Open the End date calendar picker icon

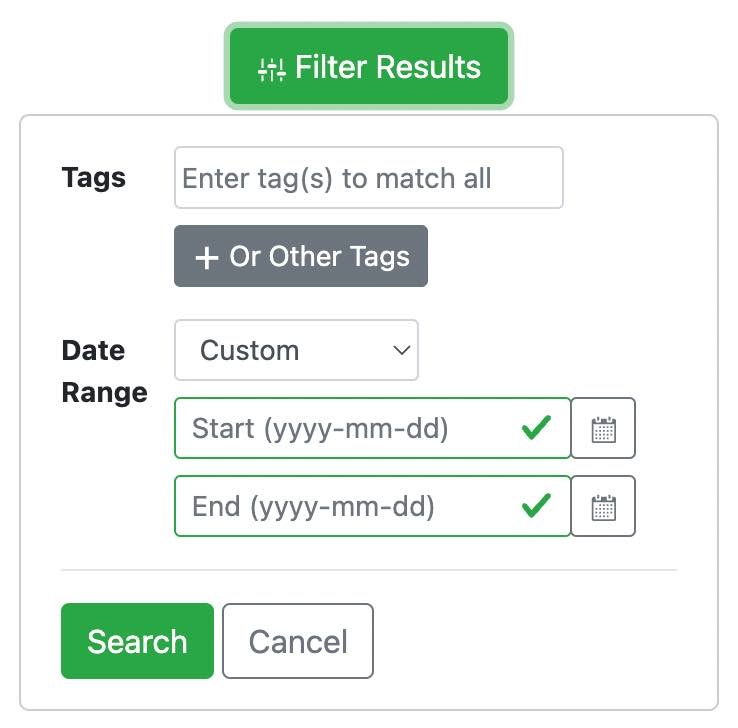[603, 506]
